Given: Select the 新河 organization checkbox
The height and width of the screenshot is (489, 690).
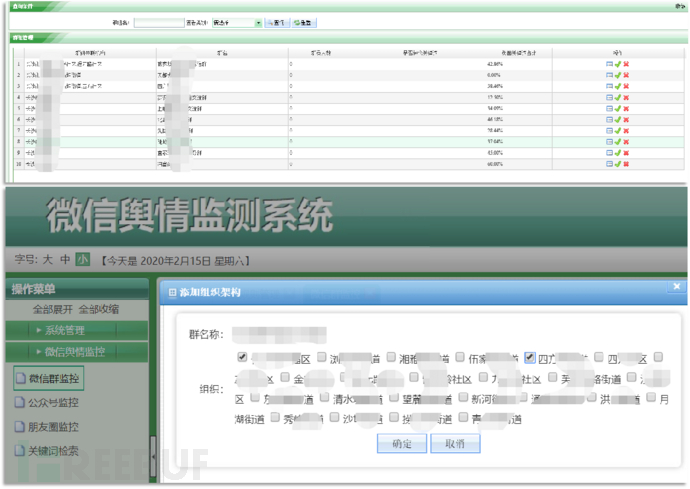Looking at the screenshot, I should pos(463,397).
